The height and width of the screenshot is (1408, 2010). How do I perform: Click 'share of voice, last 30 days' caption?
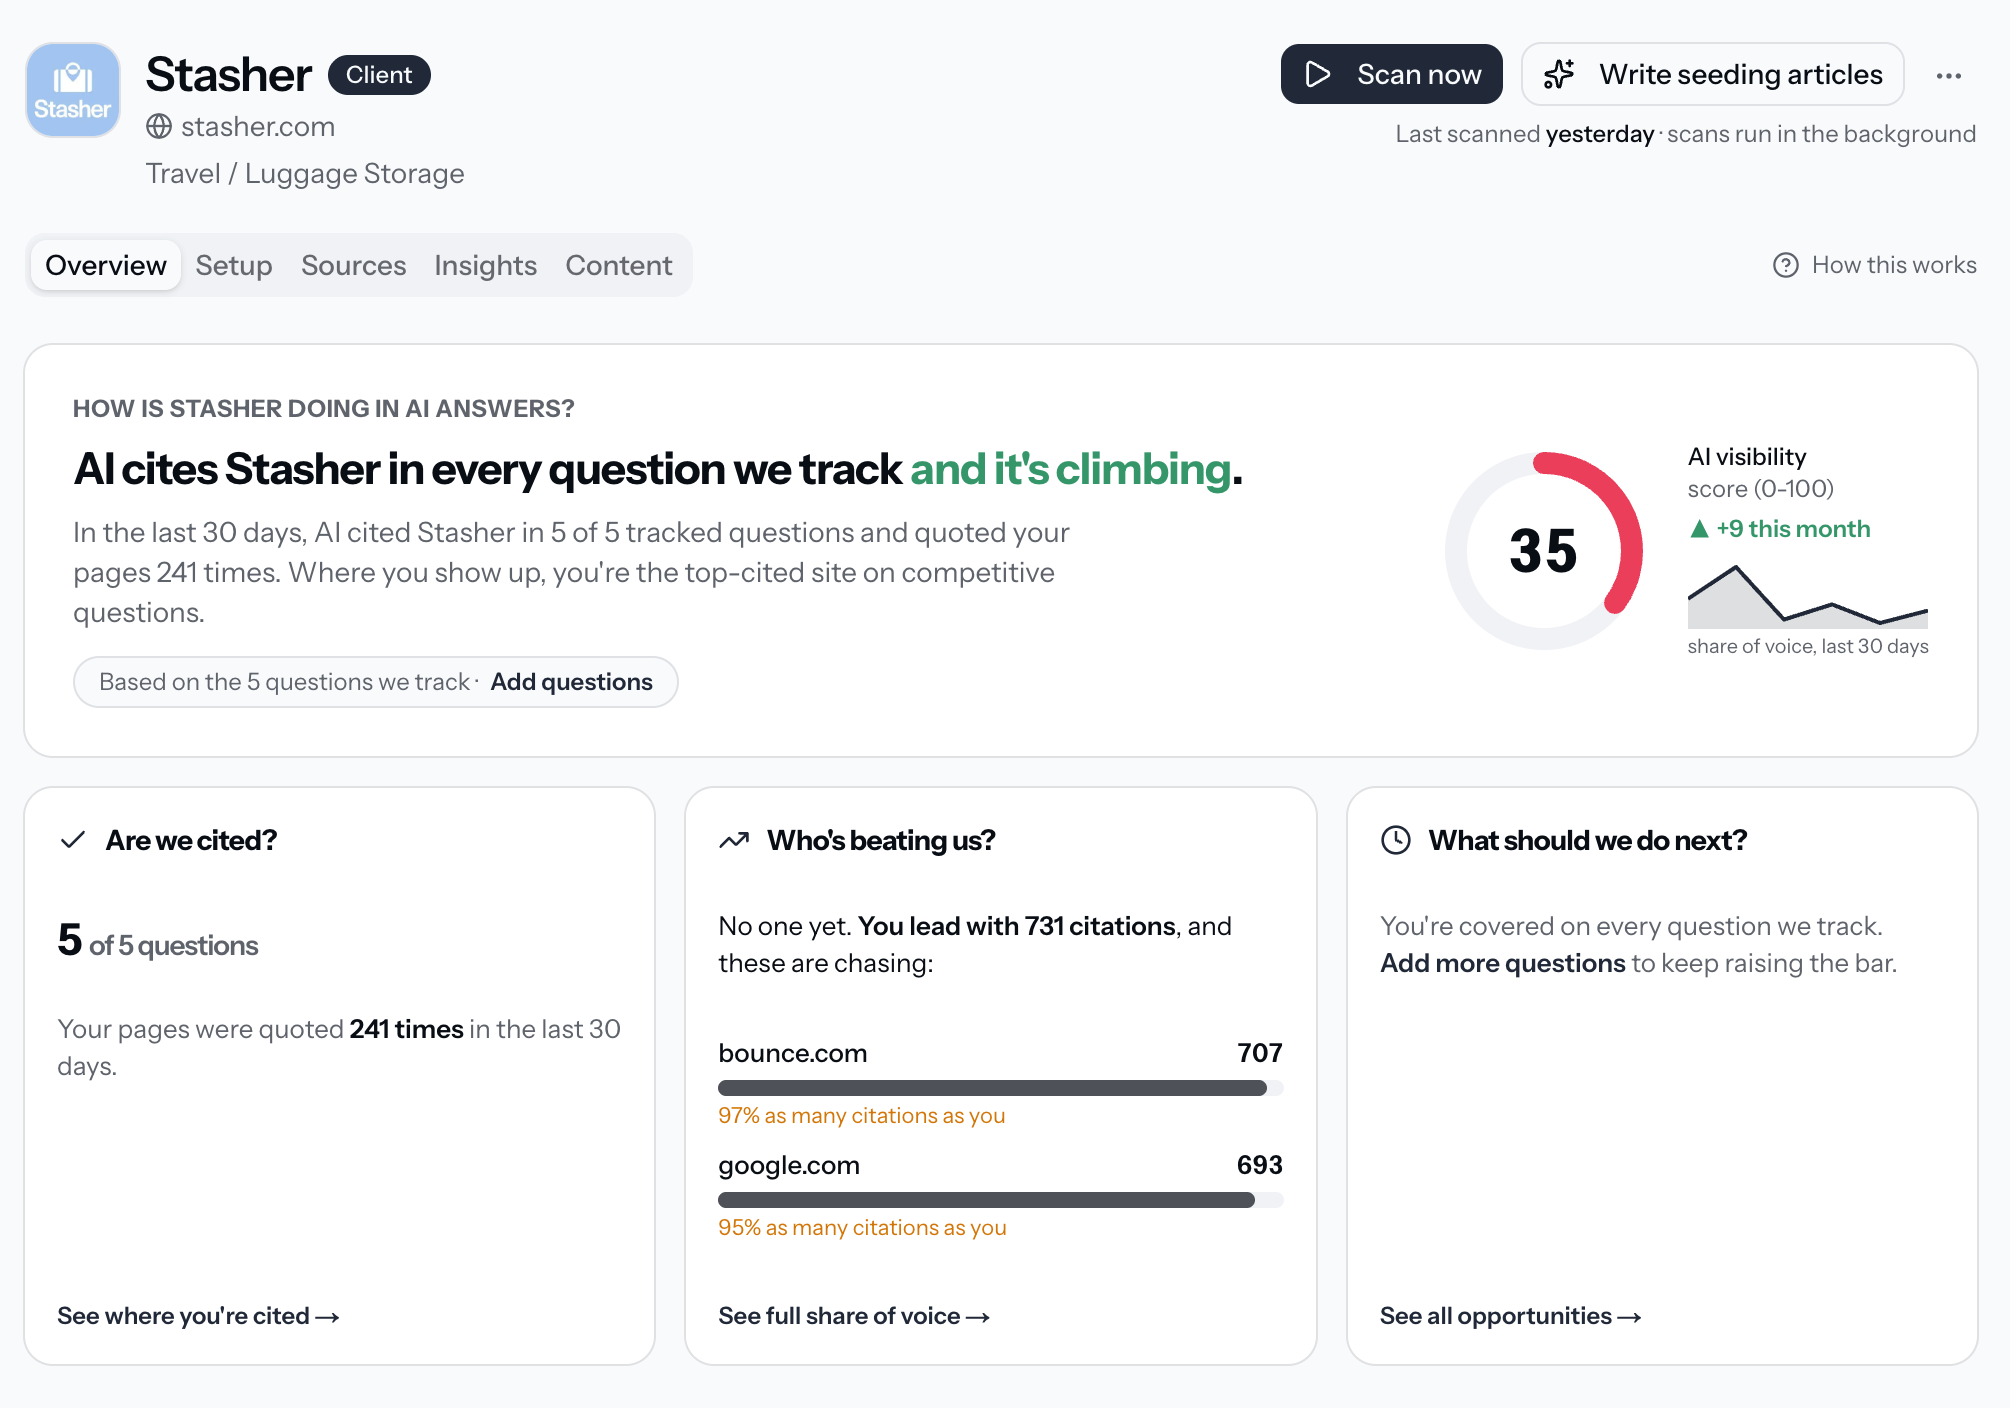tap(1808, 646)
